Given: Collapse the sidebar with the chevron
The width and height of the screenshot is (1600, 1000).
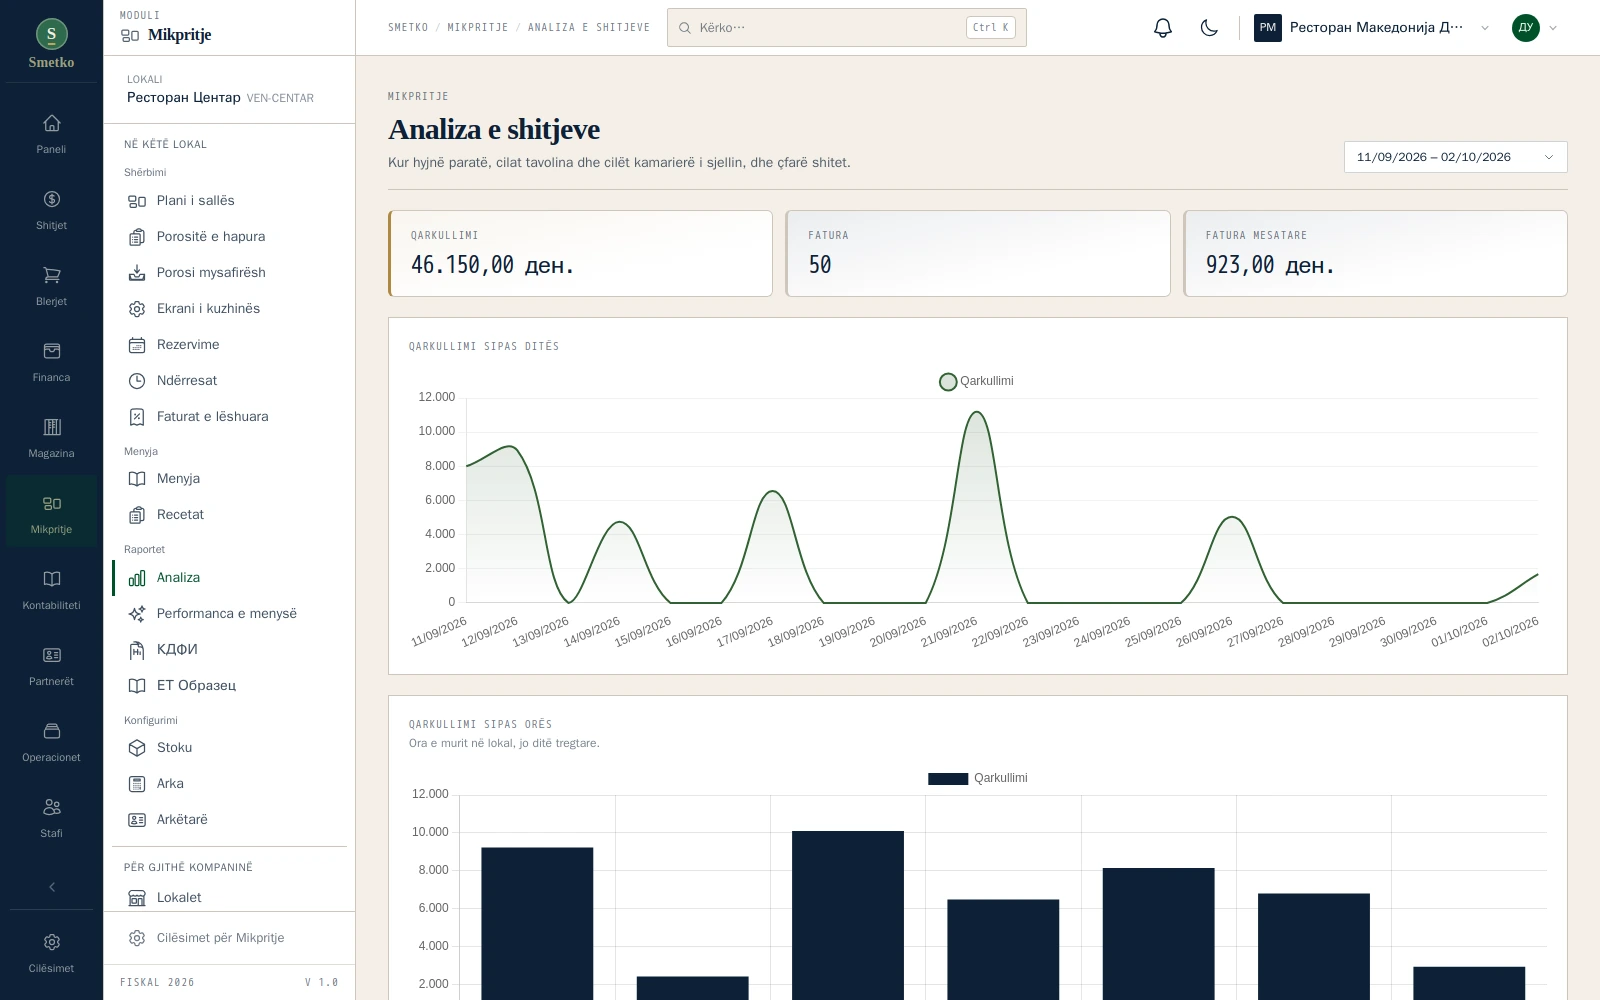Looking at the screenshot, I should click(52, 887).
